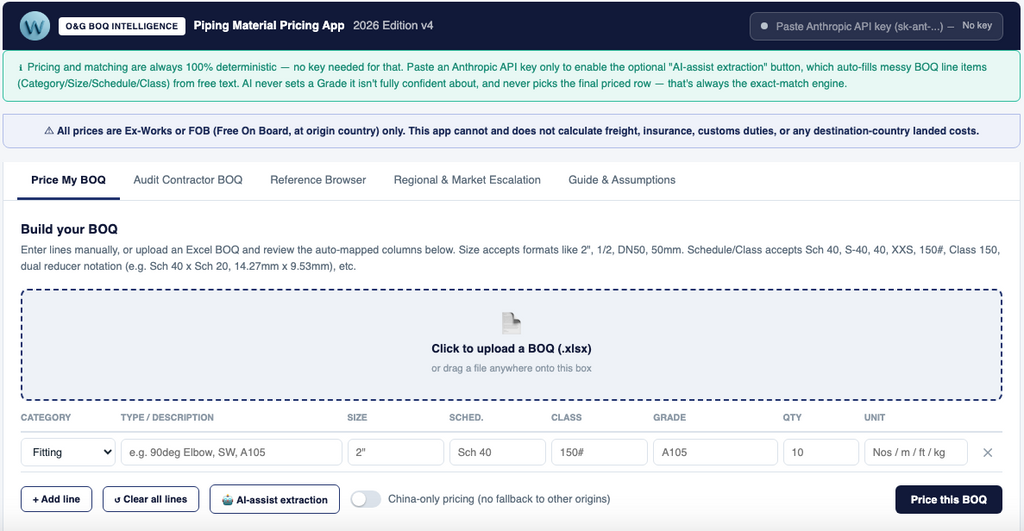The image size is (1024, 531).
Task: Click the GRADE column header
Action: (x=669, y=417)
